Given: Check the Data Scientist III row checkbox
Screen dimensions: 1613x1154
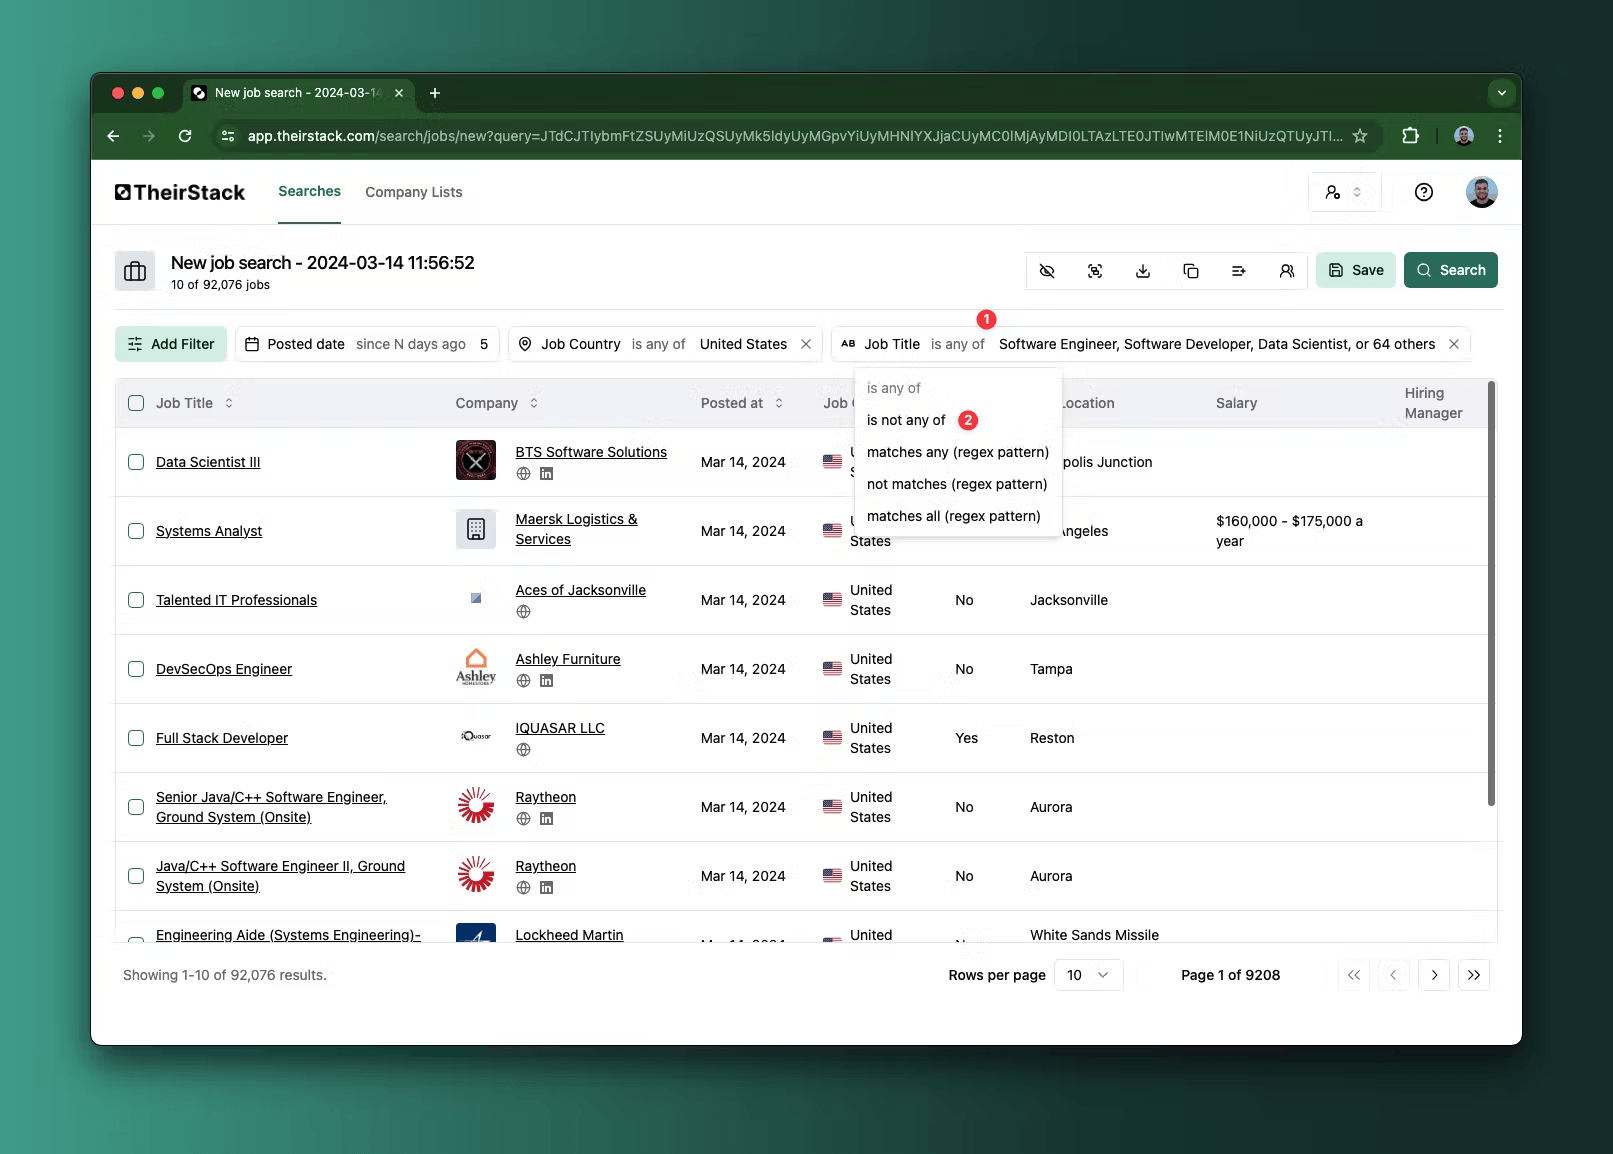Looking at the screenshot, I should pyautogui.click(x=136, y=462).
